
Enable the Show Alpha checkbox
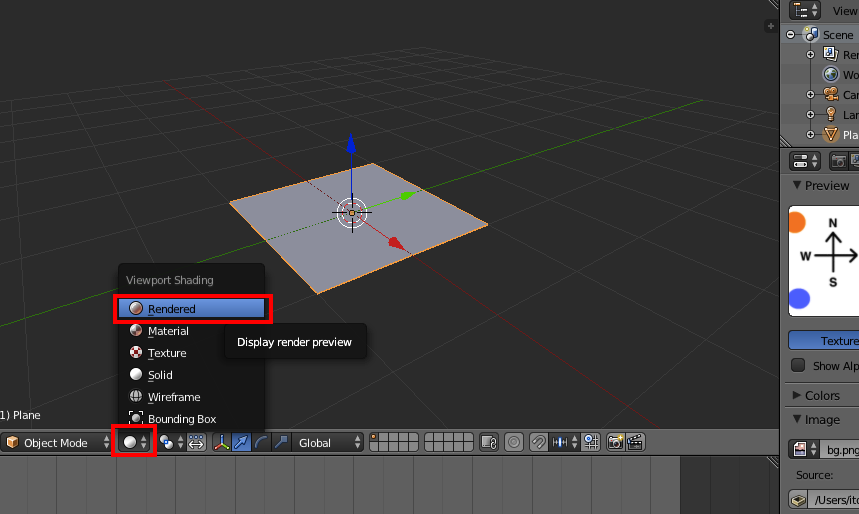pos(798,365)
